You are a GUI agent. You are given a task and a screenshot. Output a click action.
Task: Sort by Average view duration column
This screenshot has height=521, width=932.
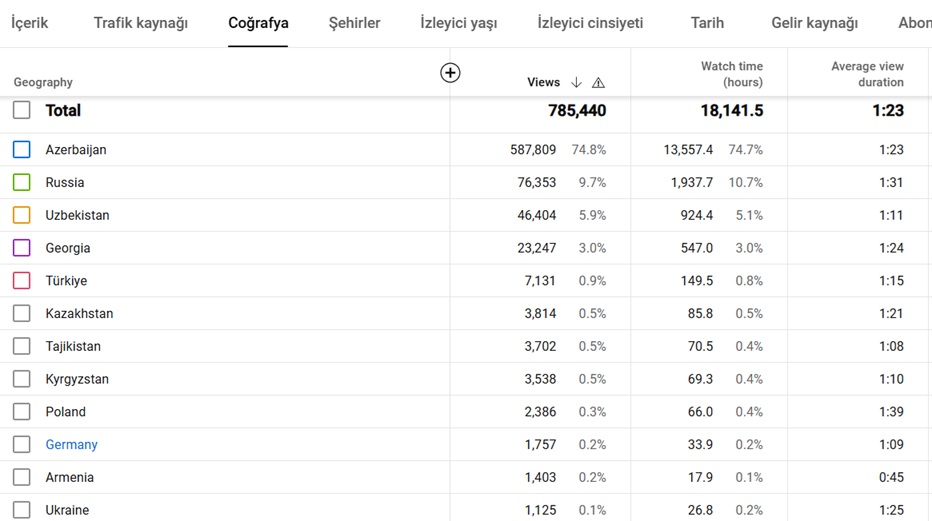tap(867, 74)
